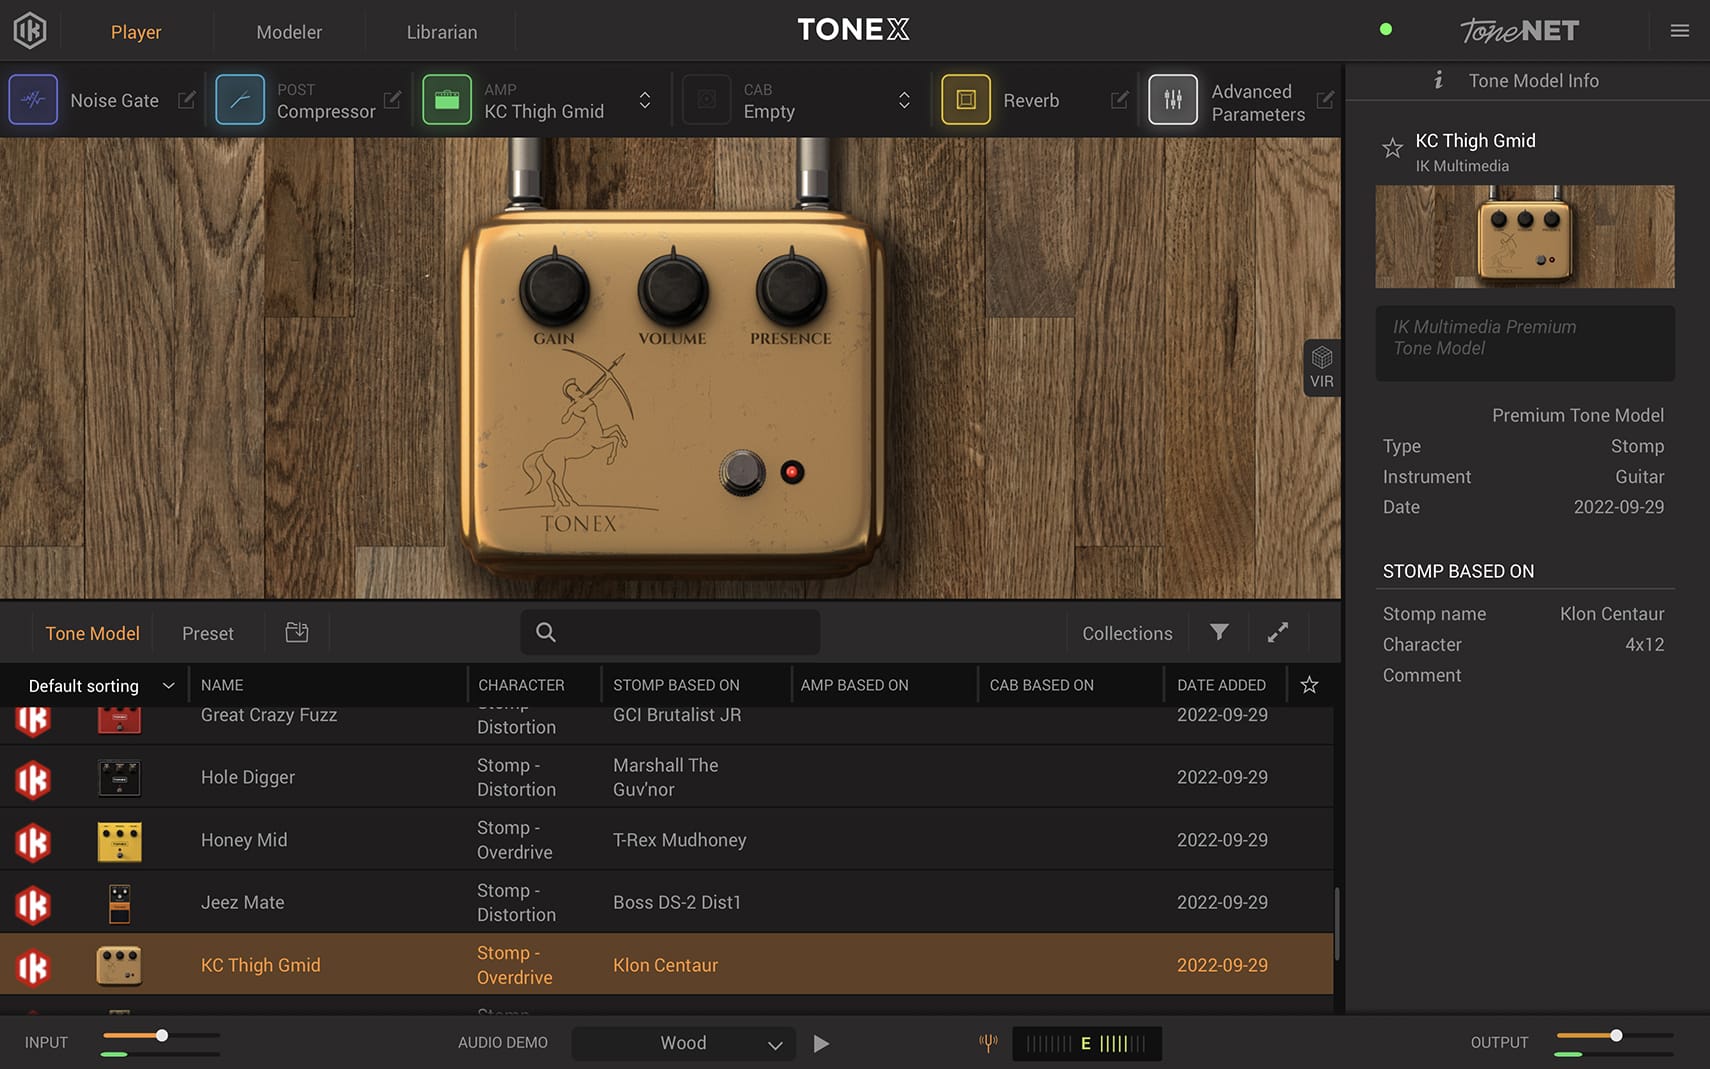Screen dimensions: 1710x1069
Task: Open Advanced Parameters panel
Action: point(1173,99)
